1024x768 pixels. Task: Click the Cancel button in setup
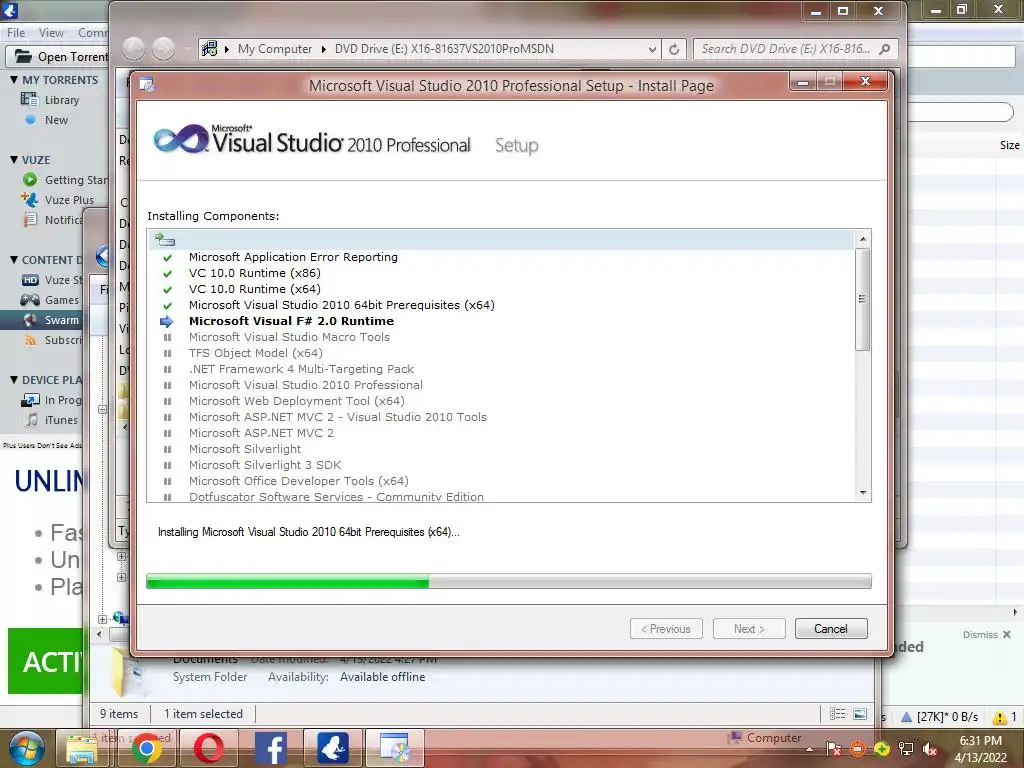tap(831, 629)
